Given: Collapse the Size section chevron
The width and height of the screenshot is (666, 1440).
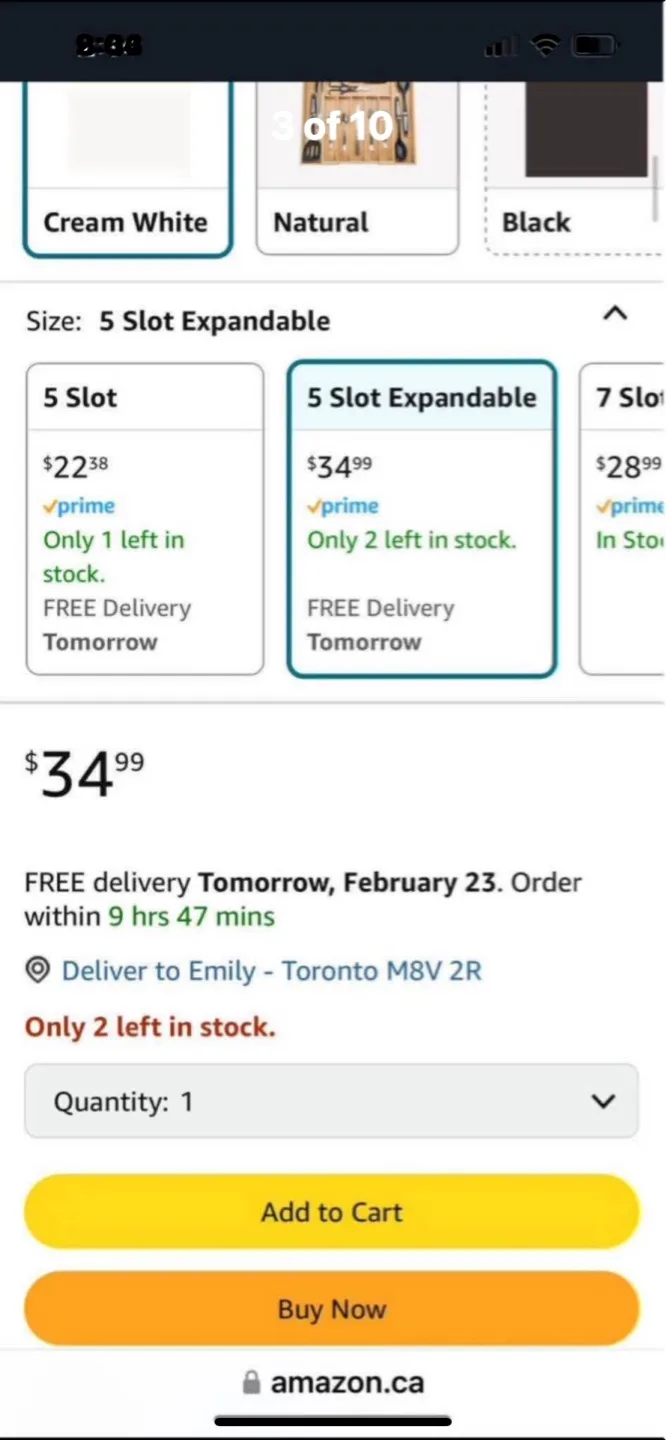Looking at the screenshot, I should pos(615,314).
